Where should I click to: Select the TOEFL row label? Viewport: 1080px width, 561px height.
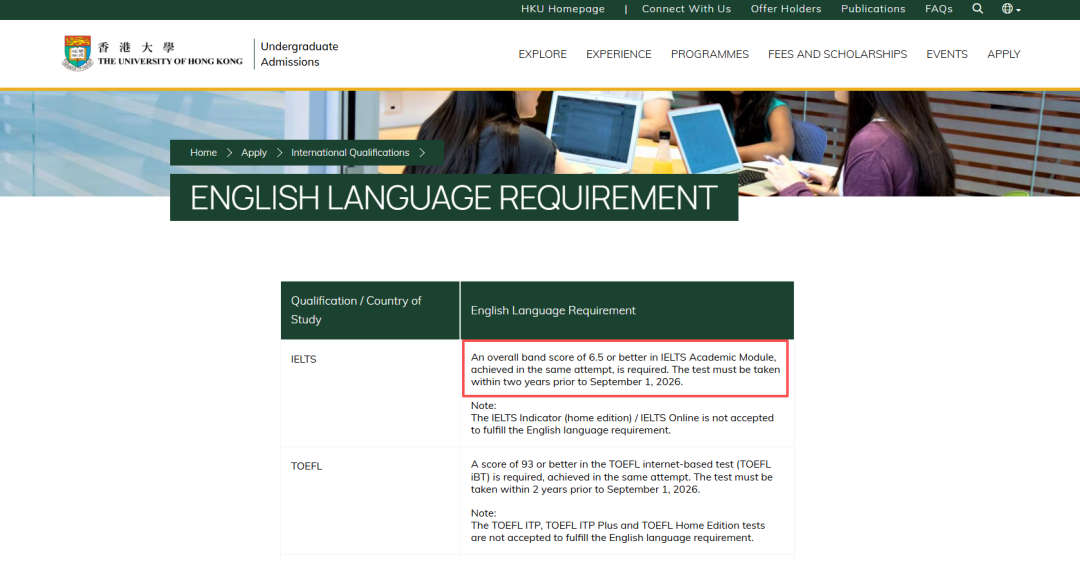307,466
